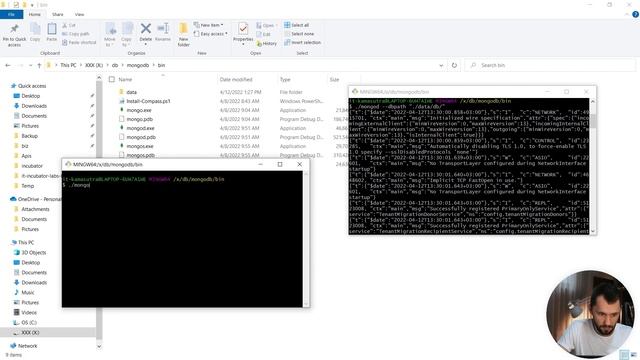This screenshot has width=640, height=360.
Task: Sort the list by Size column
Action: click(334, 80)
